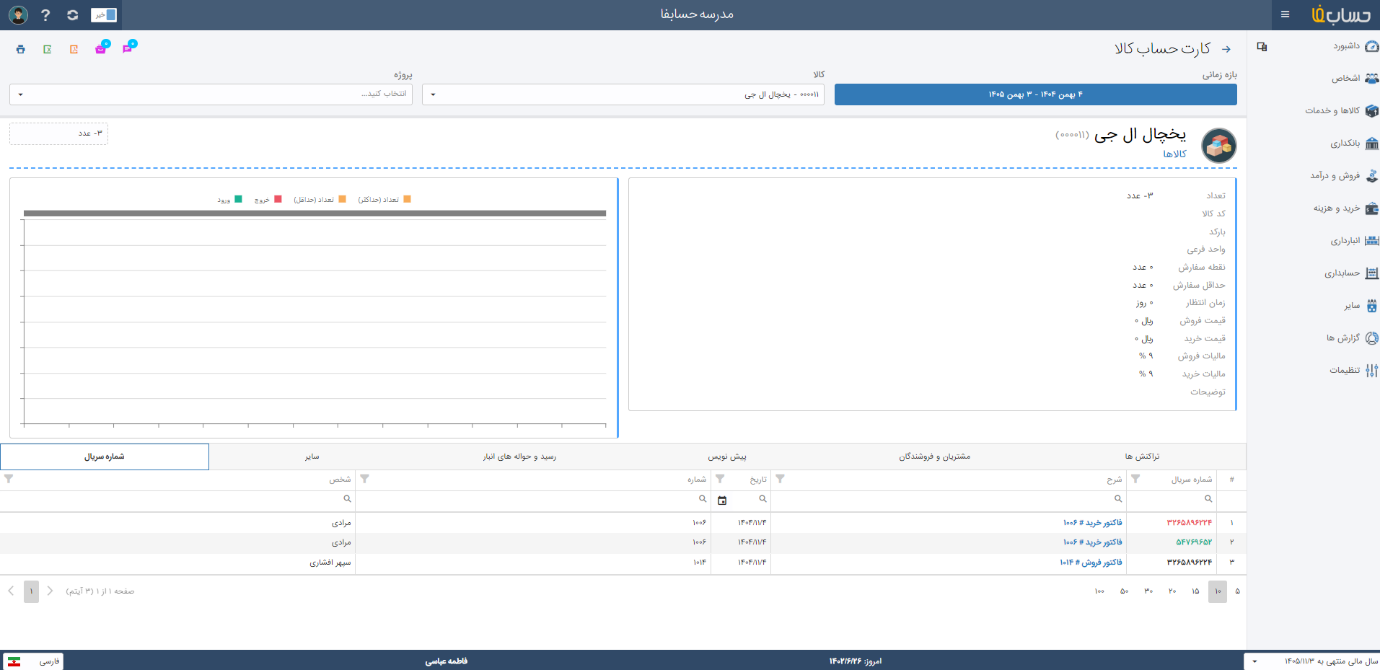1380x670 pixels.
Task: Click the user avatar in header
Action: [18, 14]
